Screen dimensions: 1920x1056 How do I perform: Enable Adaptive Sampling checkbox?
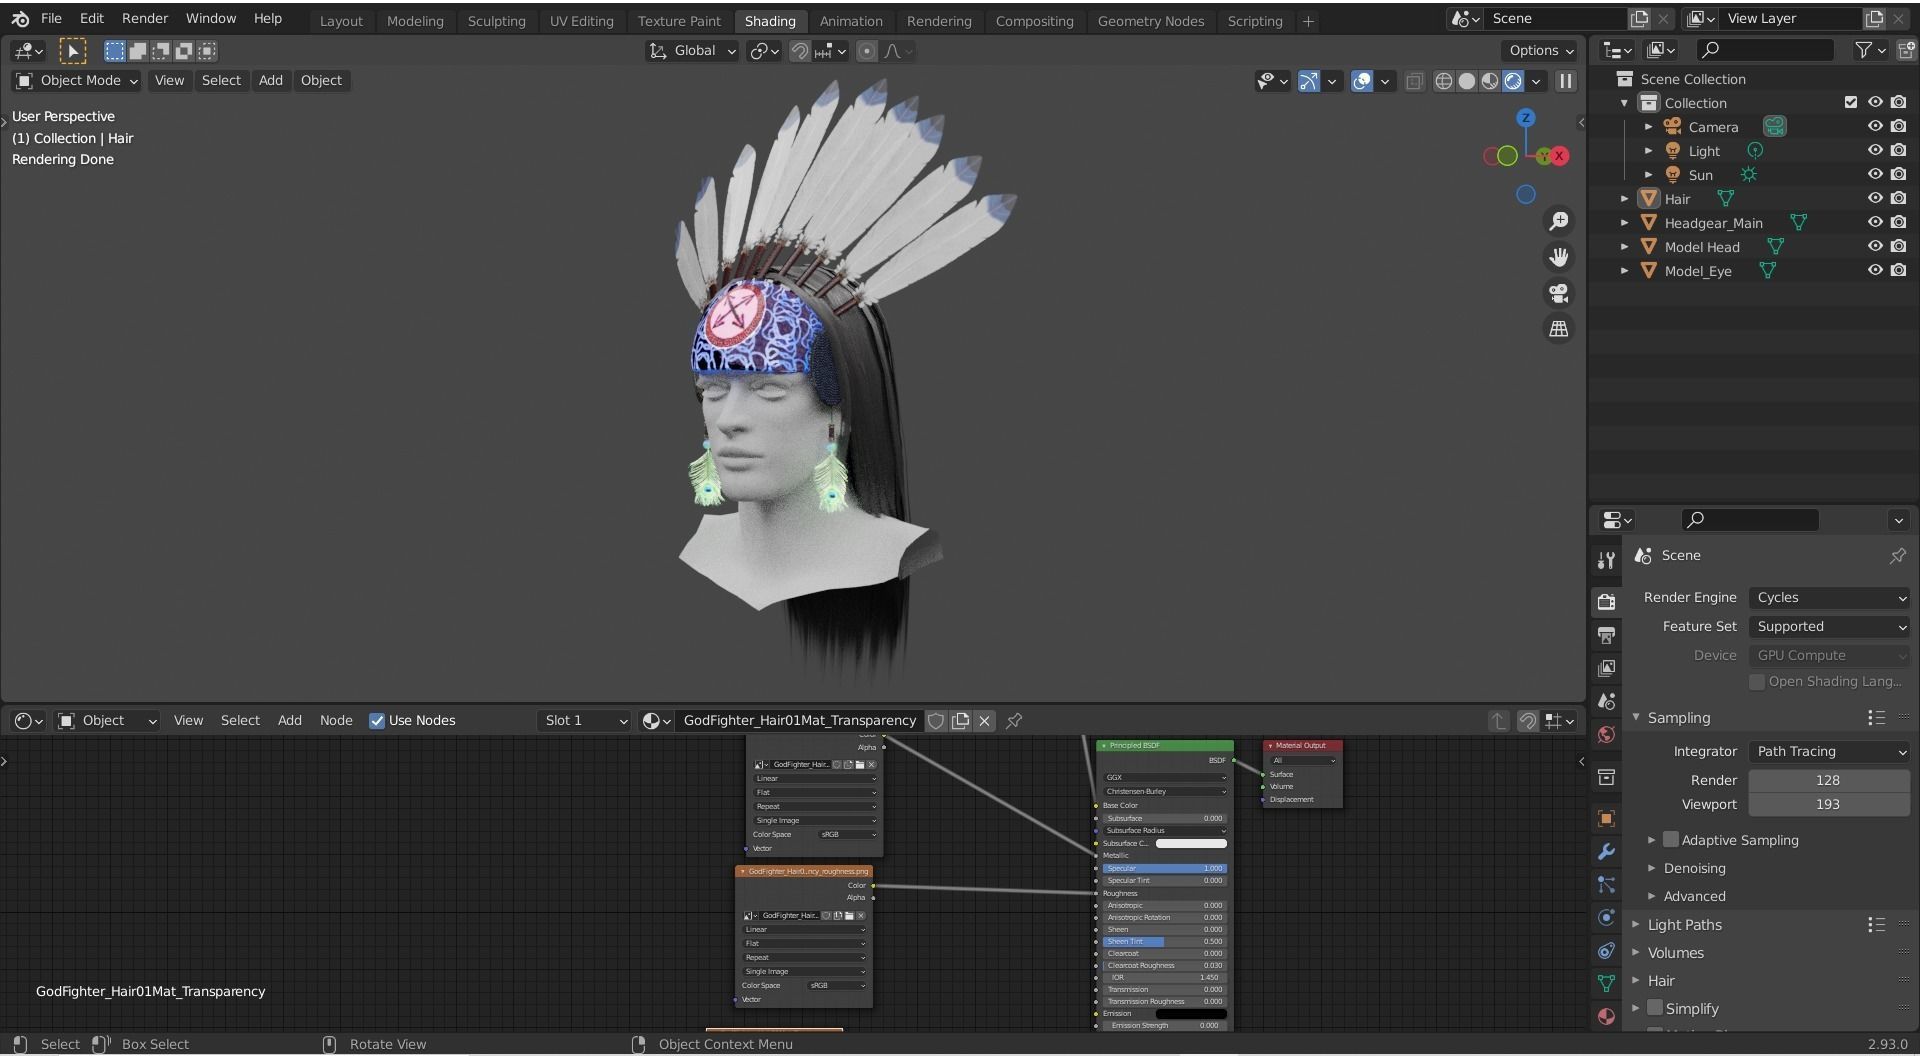[x=1670, y=840]
